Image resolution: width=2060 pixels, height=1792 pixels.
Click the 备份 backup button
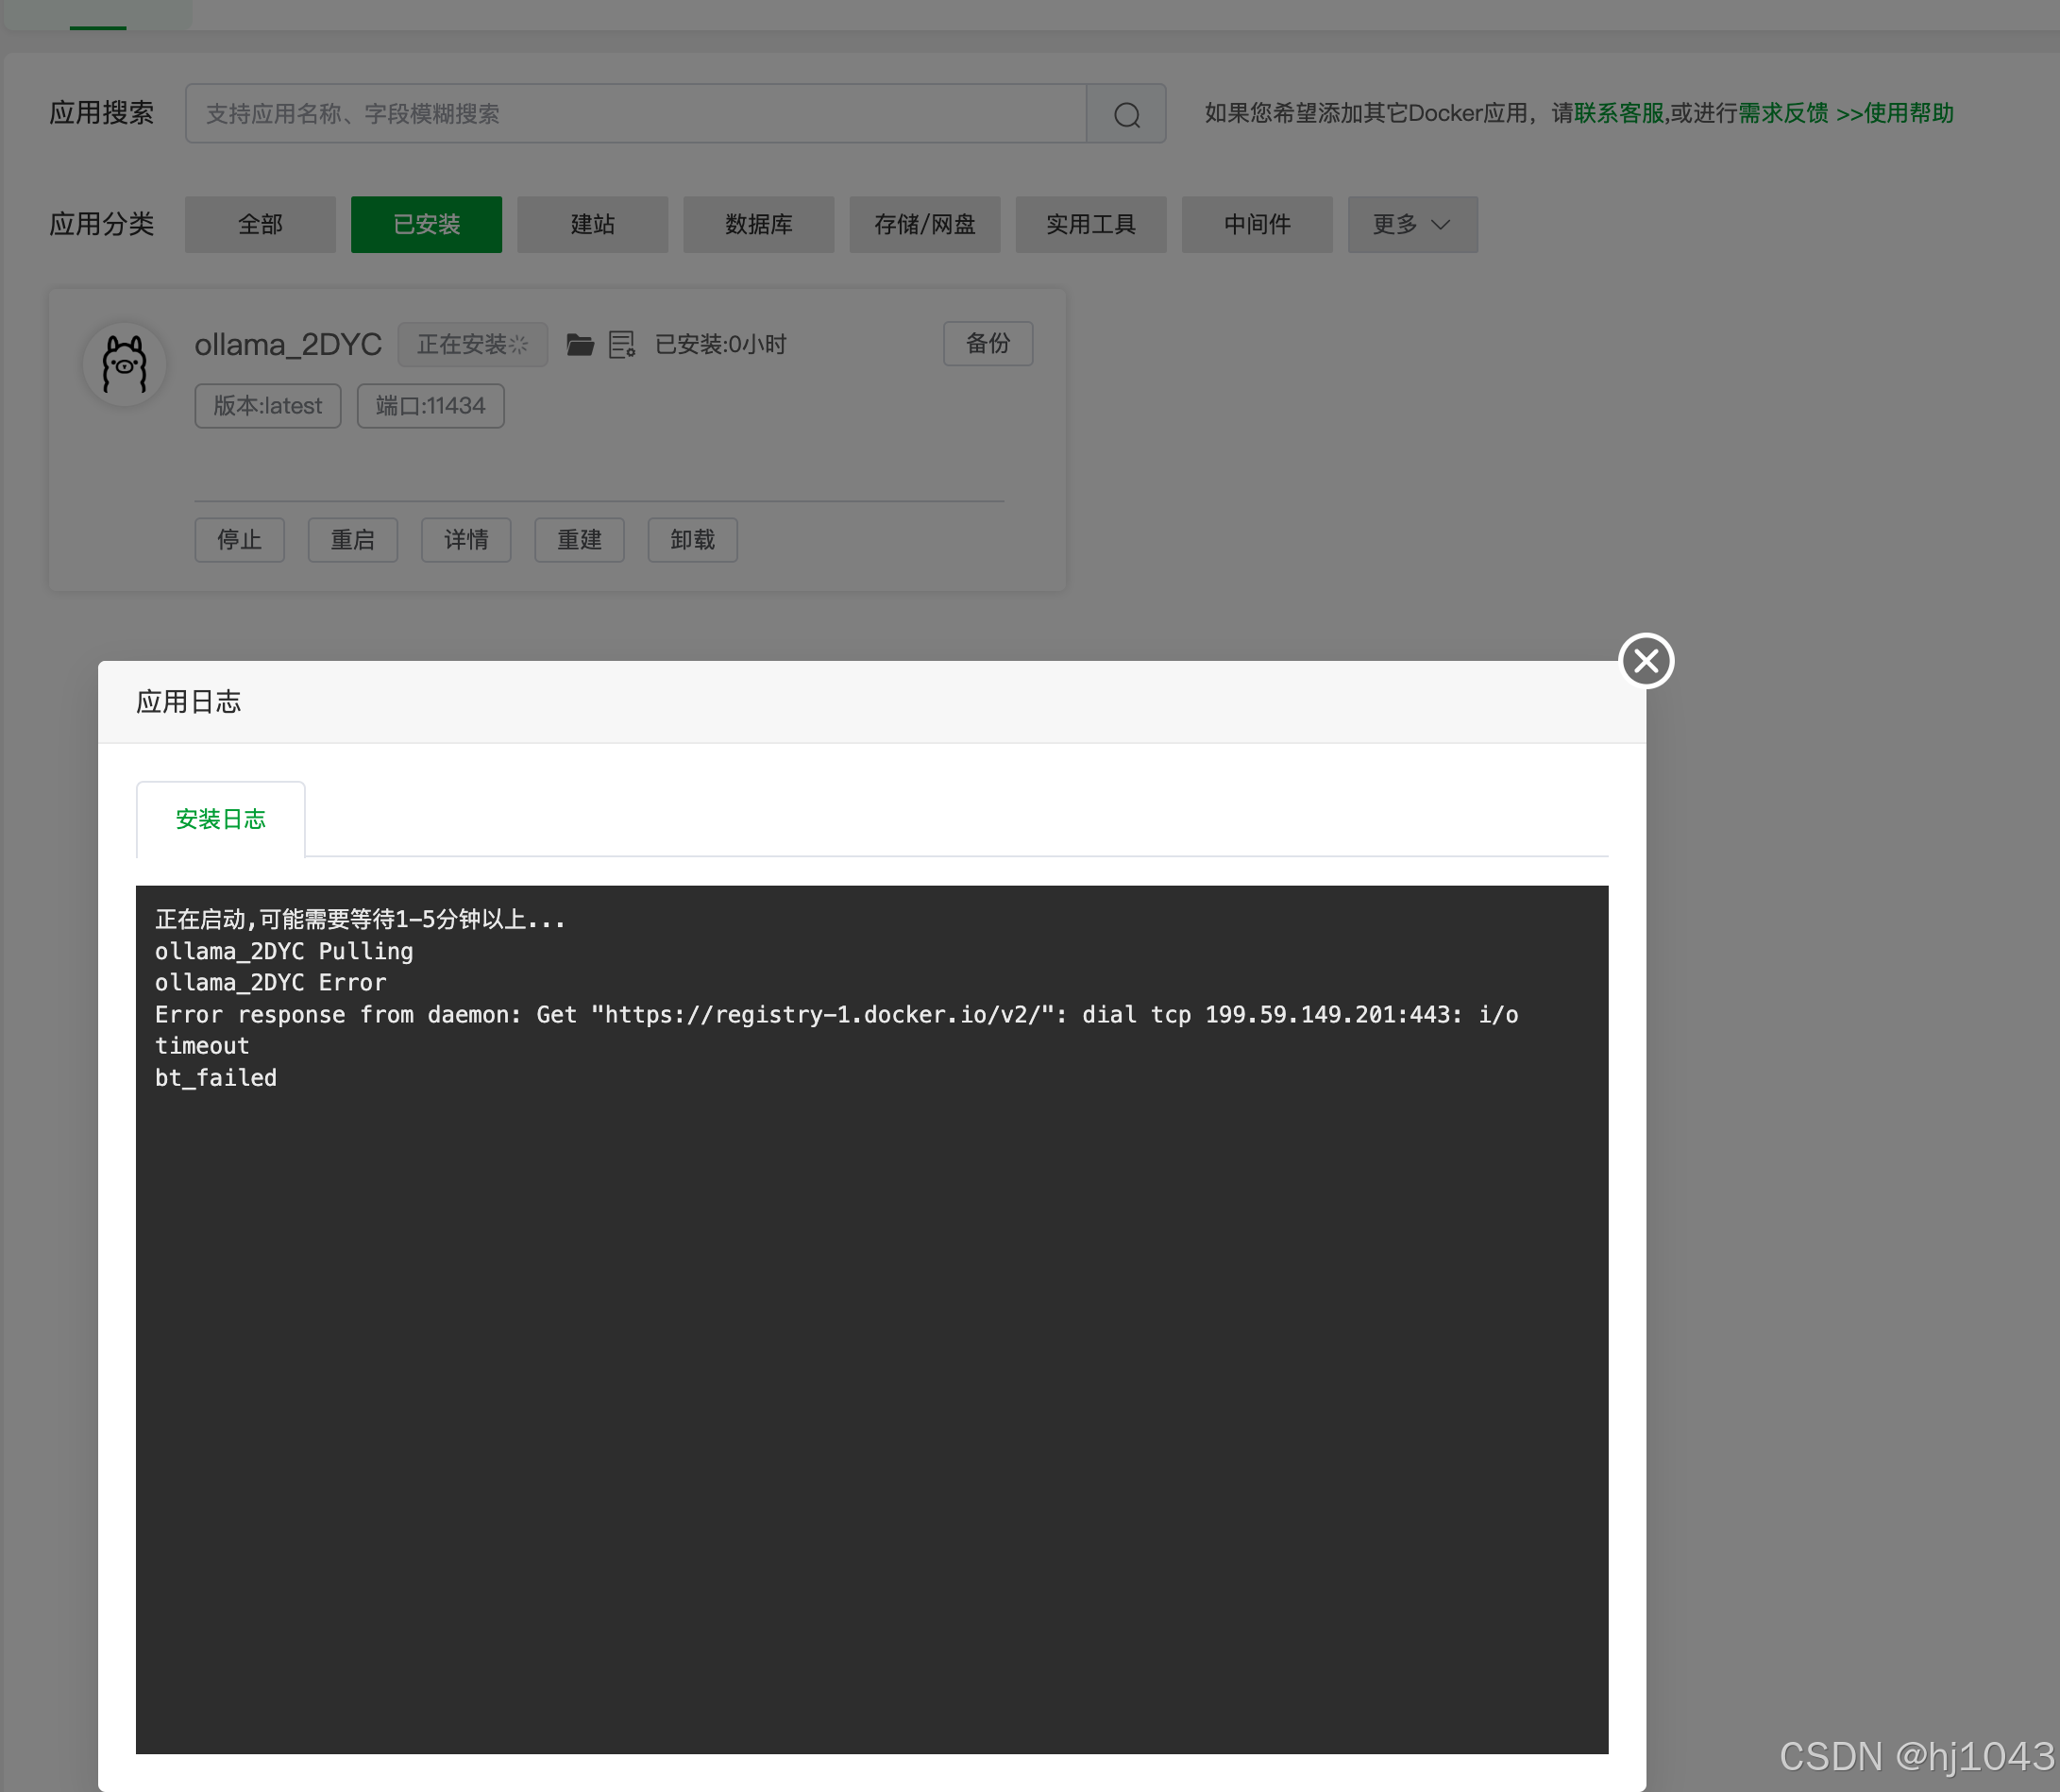987,344
